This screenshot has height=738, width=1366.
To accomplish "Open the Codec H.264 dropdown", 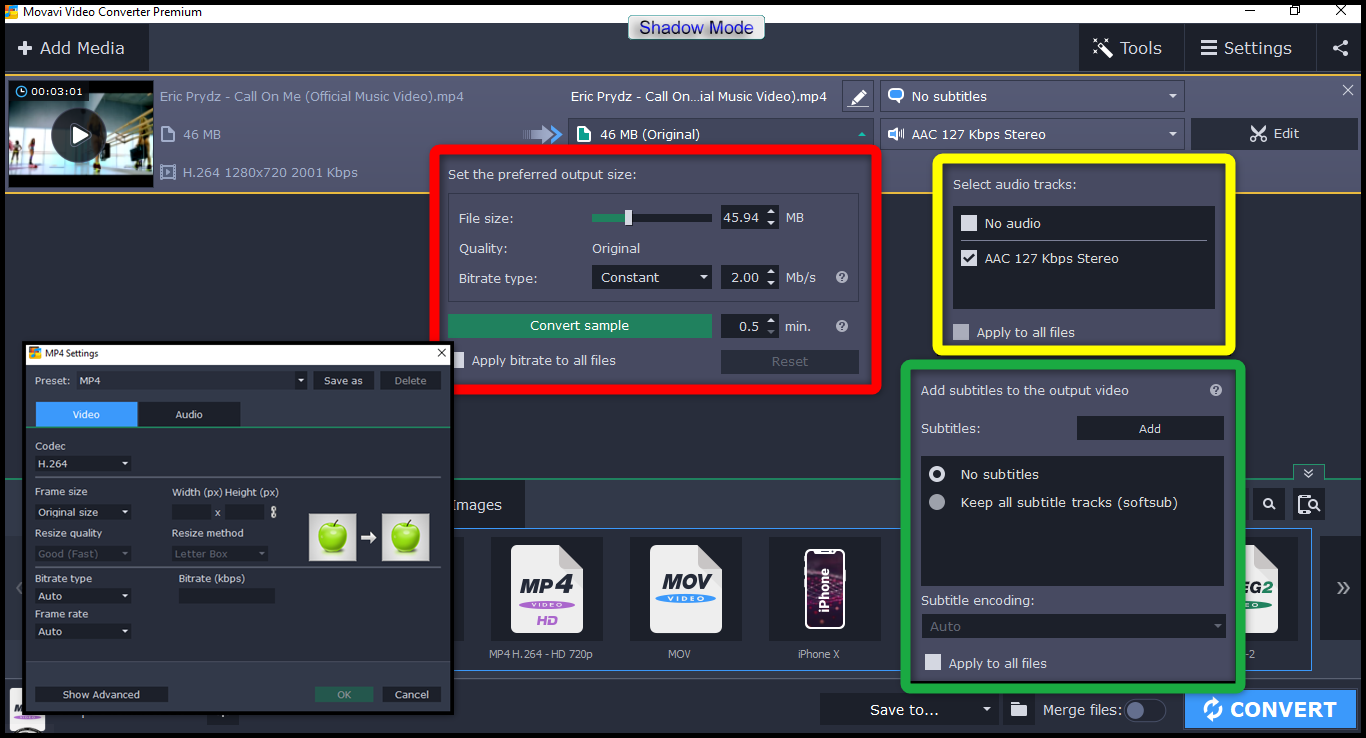I will pyautogui.click(x=83, y=463).
